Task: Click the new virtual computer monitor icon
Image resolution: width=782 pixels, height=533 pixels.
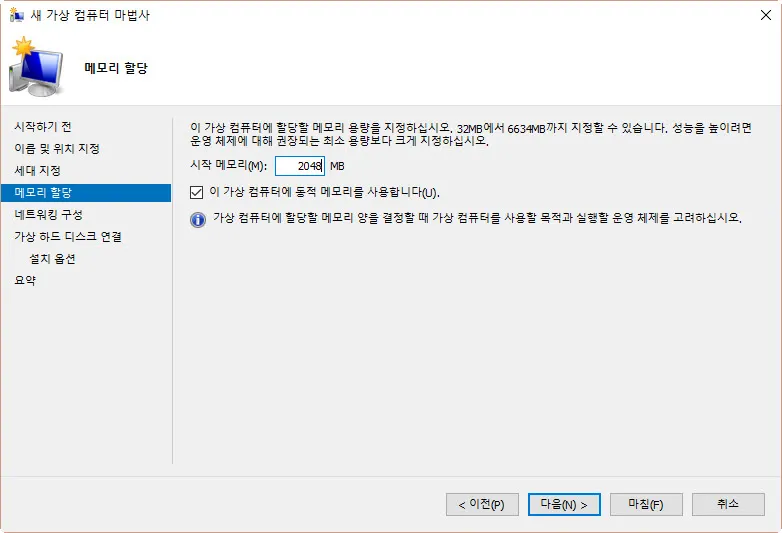Action: [36, 67]
